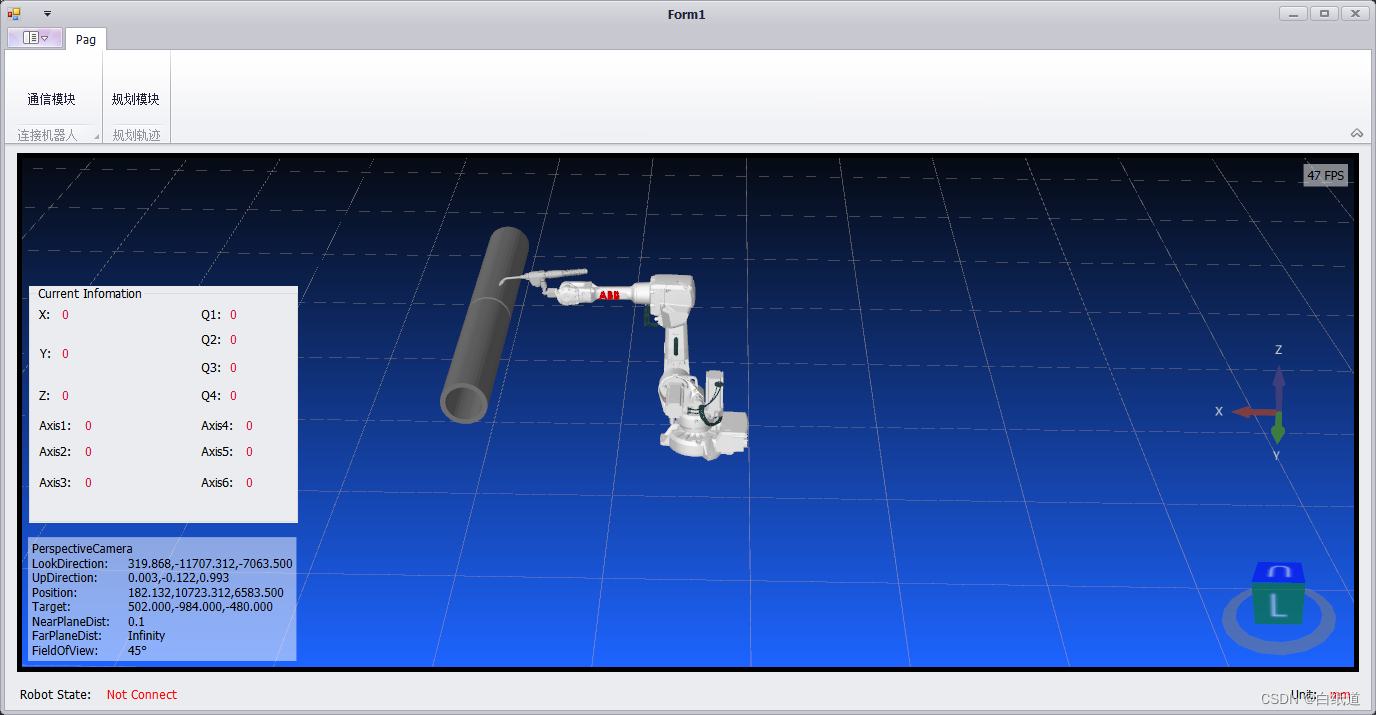Image resolution: width=1376 pixels, height=715 pixels.
Task: Click the Robot State: label
Action: tap(55, 695)
